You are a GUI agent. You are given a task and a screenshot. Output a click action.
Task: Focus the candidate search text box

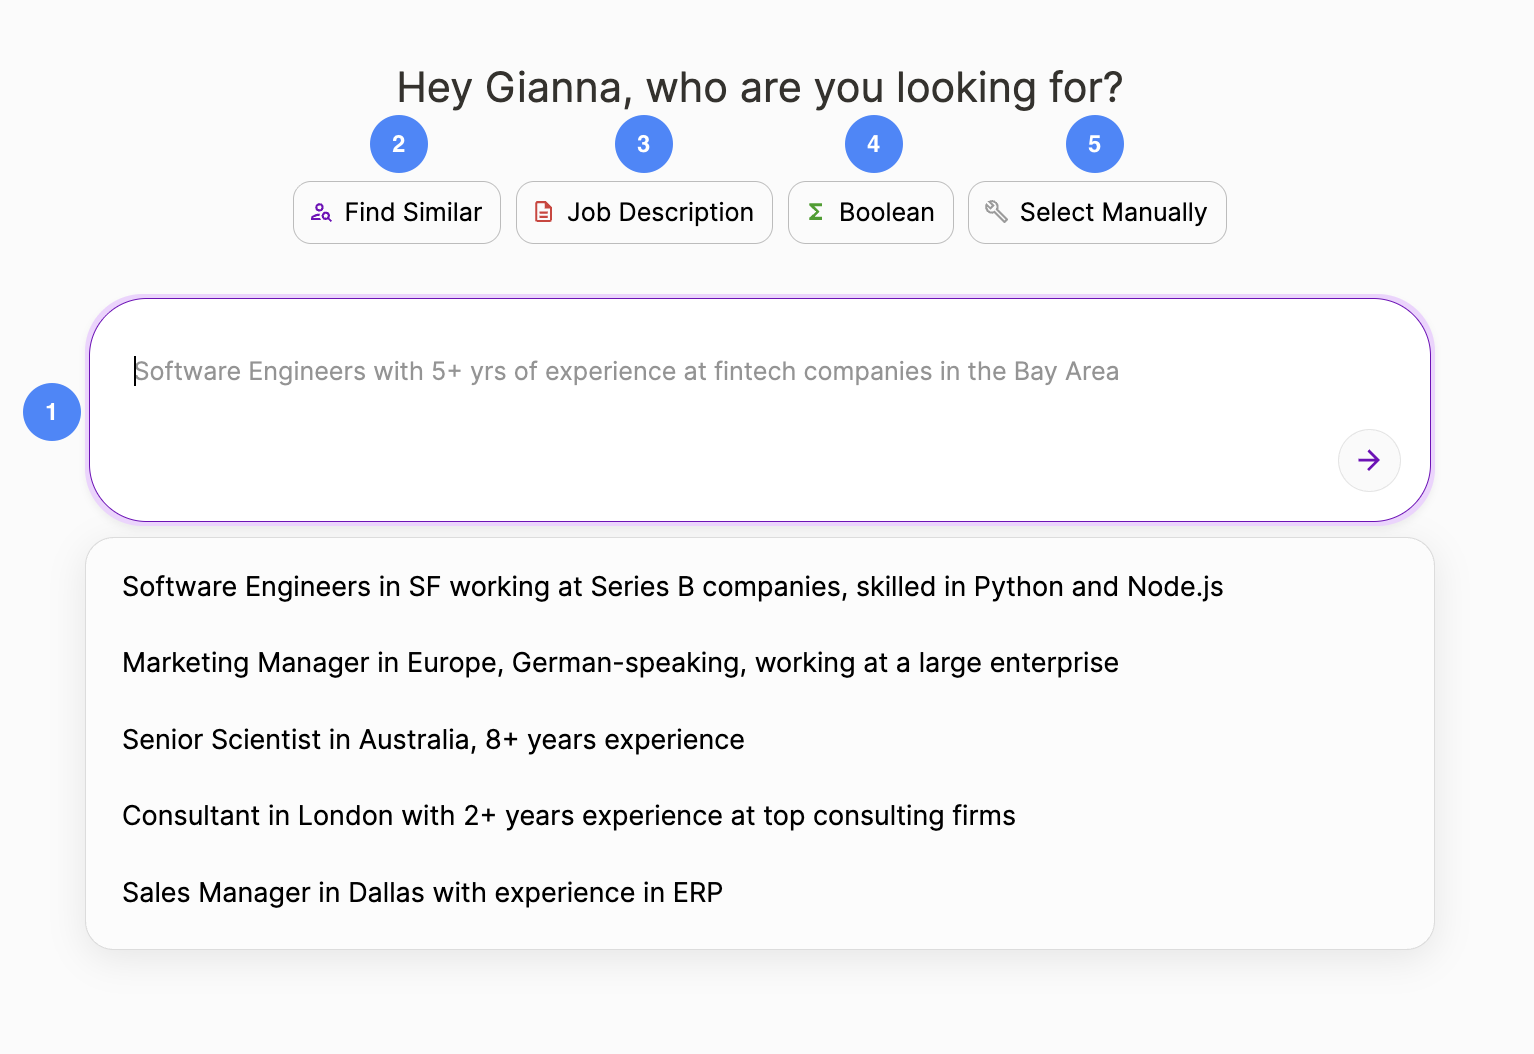(760, 410)
